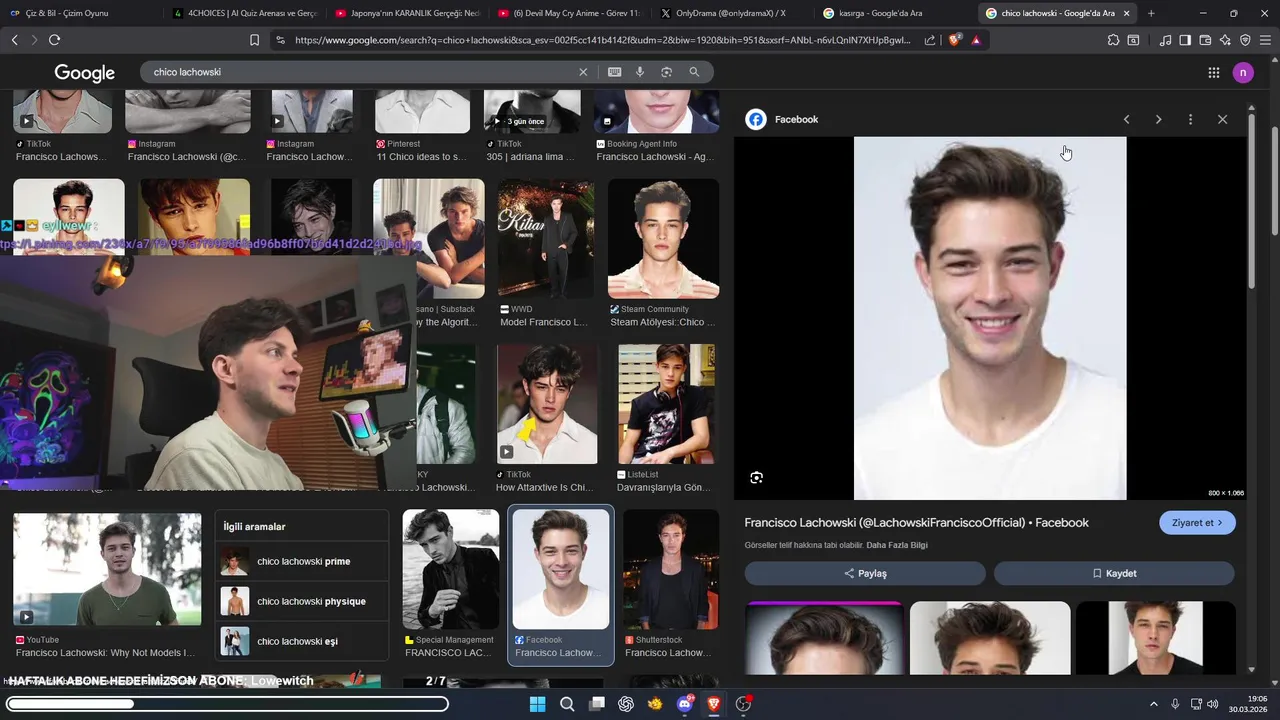Open the on-screen keyboard icon in search
The height and width of the screenshot is (720, 1280).
(x=614, y=72)
